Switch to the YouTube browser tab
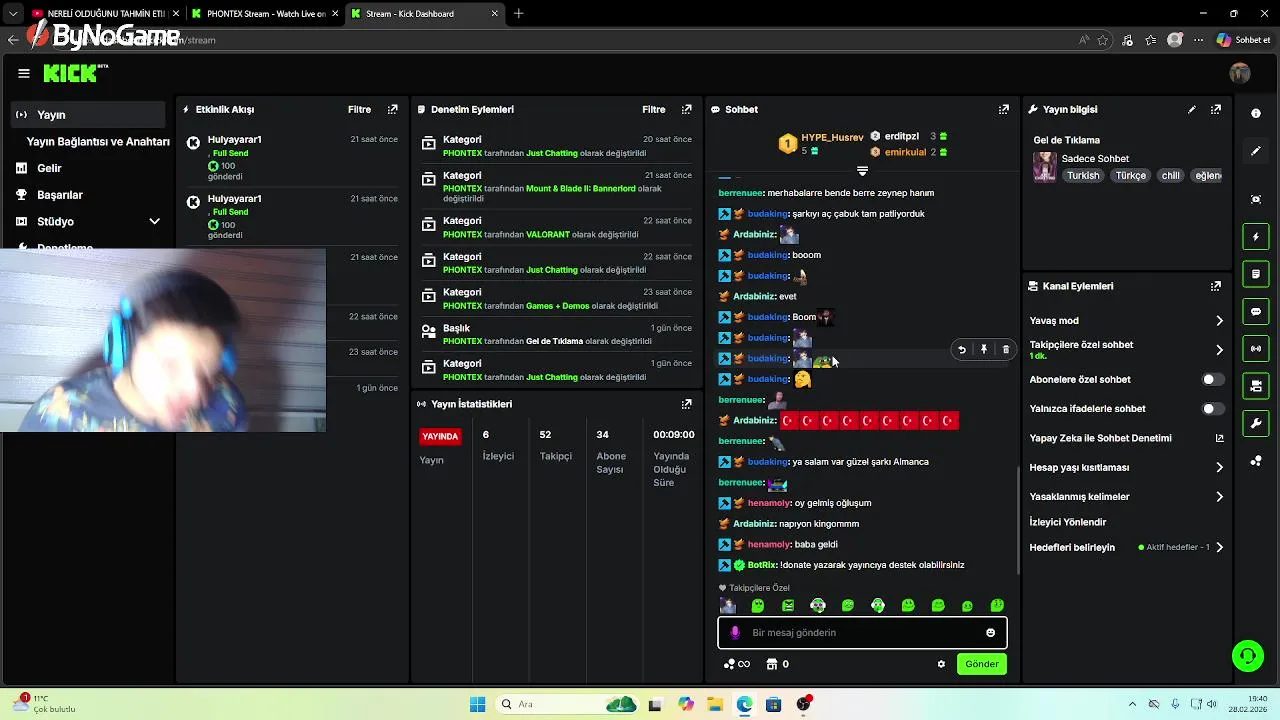The width and height of the screenshot is (1280, 720). point(103,14)
